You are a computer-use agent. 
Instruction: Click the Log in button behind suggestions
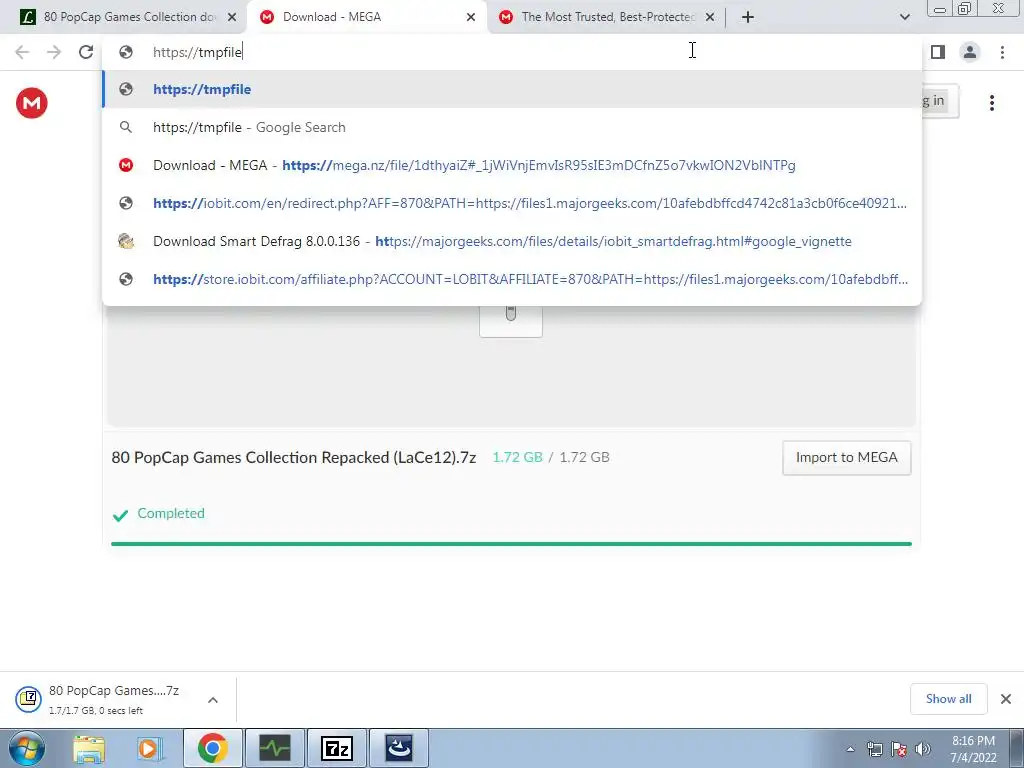pos(940,101)
